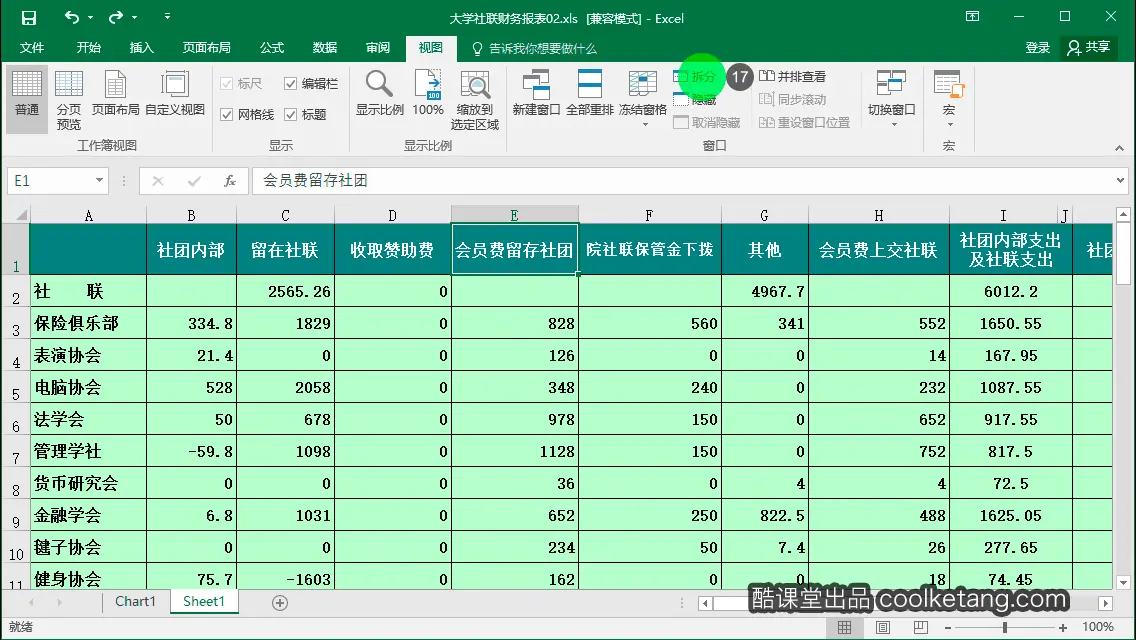
Task: Select Normal view in Workbook Views
Action: coord(27,99)
